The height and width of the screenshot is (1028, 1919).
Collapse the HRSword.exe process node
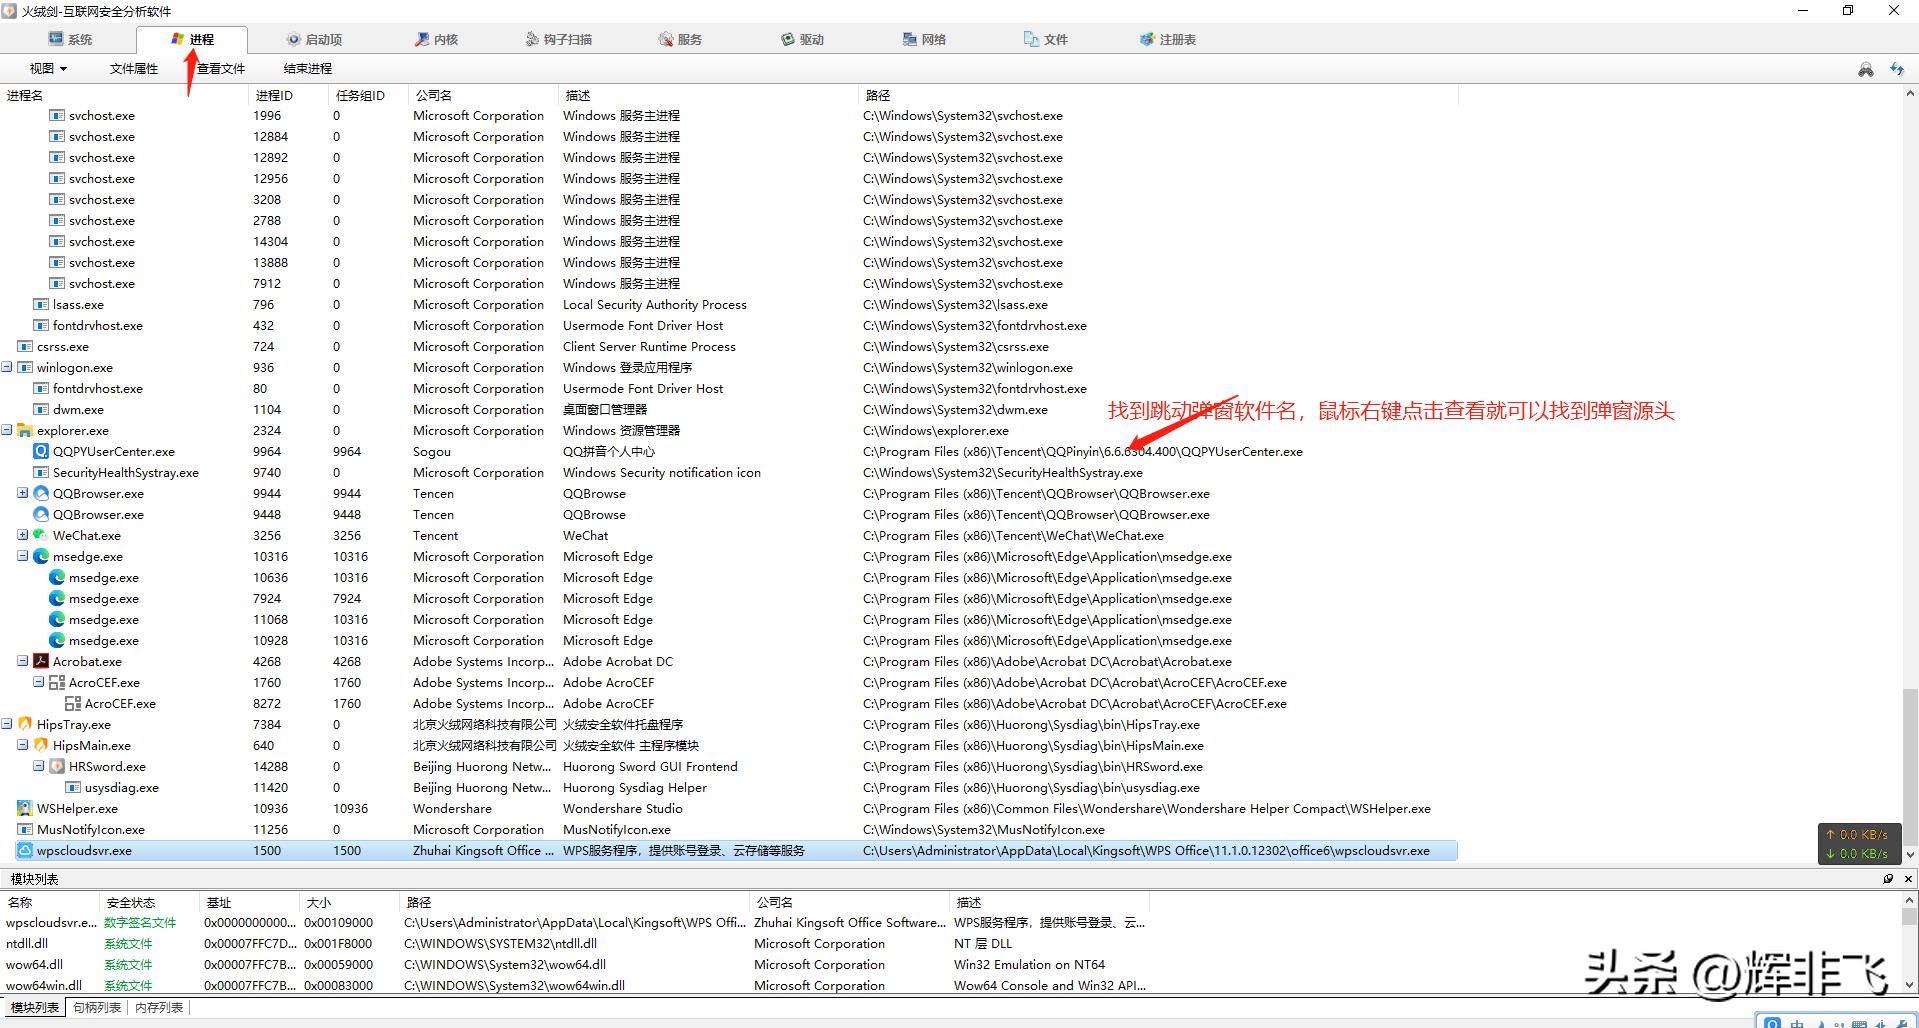(39, 766)
